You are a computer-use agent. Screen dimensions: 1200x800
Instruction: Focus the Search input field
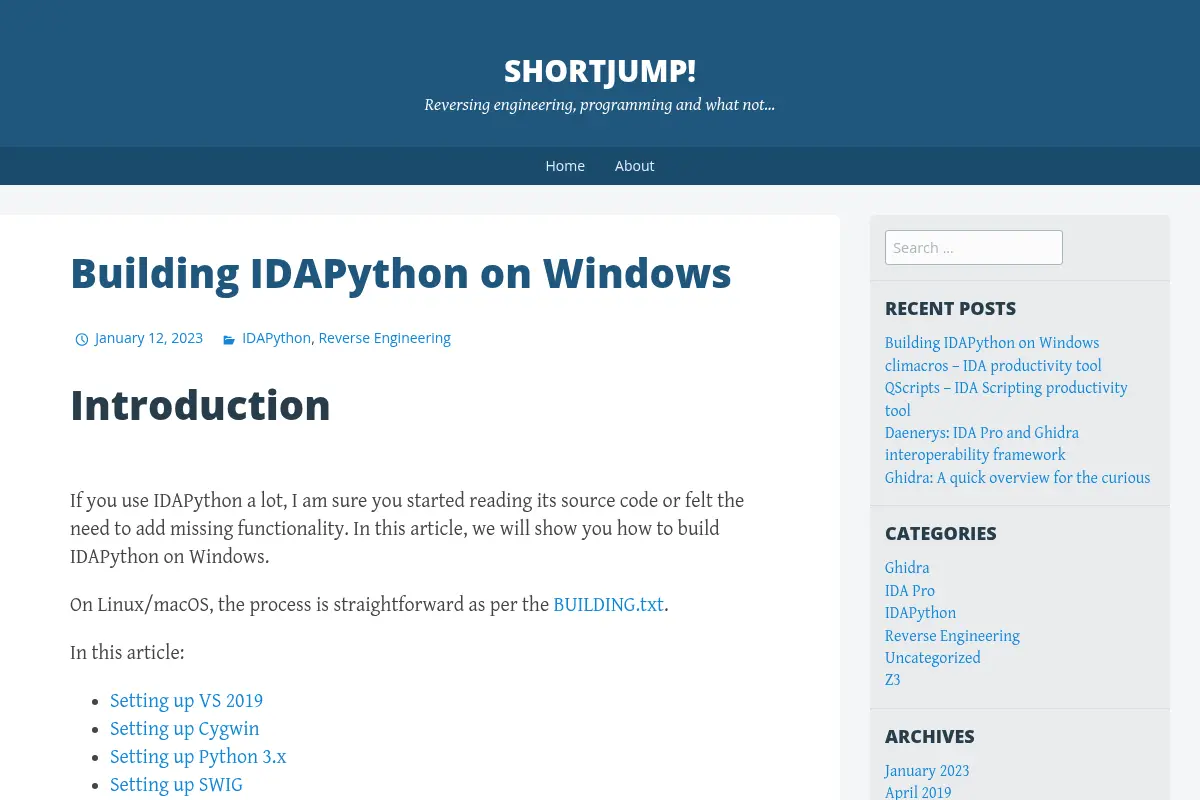click(974, 247)
